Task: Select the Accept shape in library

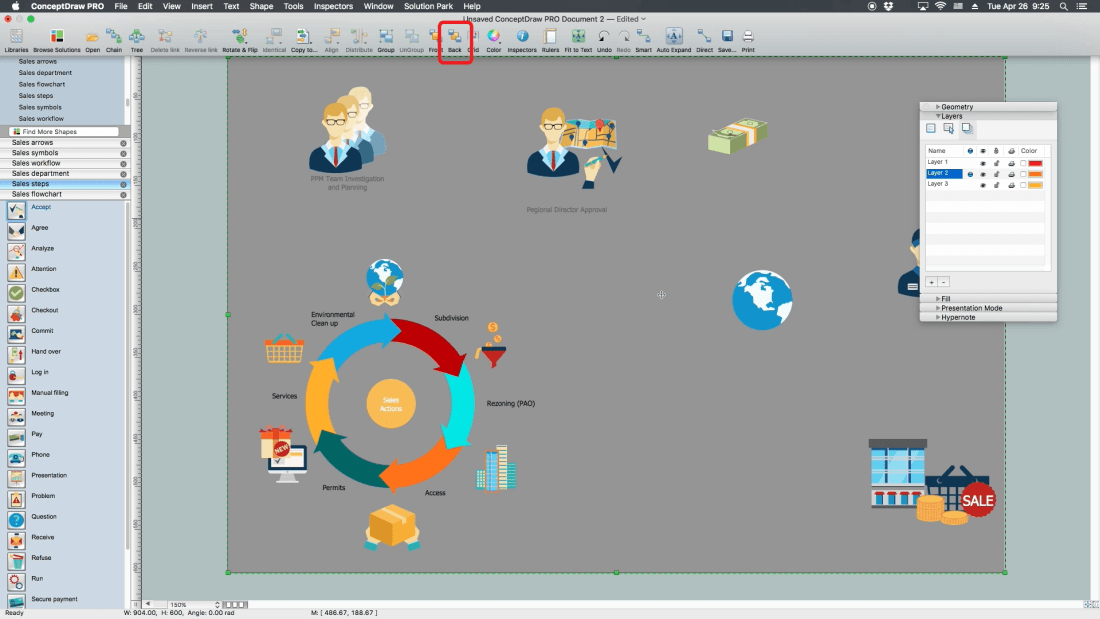Action: (16, 210)
